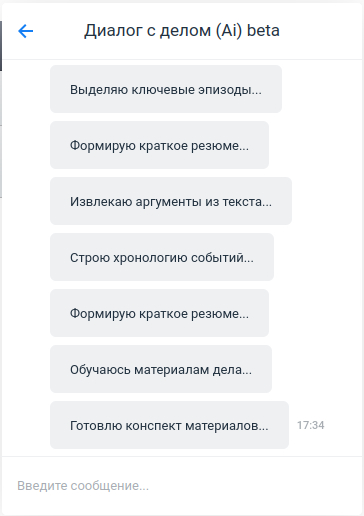Image resolution: width=364 pixels, height=516 pixels.
Task: Click the 17:34 message timestamp
Action: pos(311,425)
